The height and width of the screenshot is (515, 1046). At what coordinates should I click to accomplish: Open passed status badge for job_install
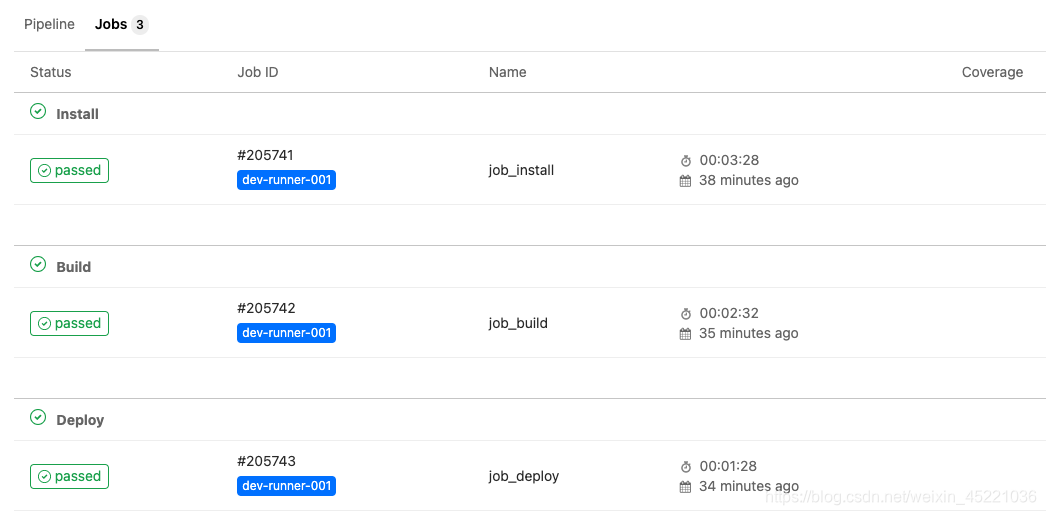69,170
